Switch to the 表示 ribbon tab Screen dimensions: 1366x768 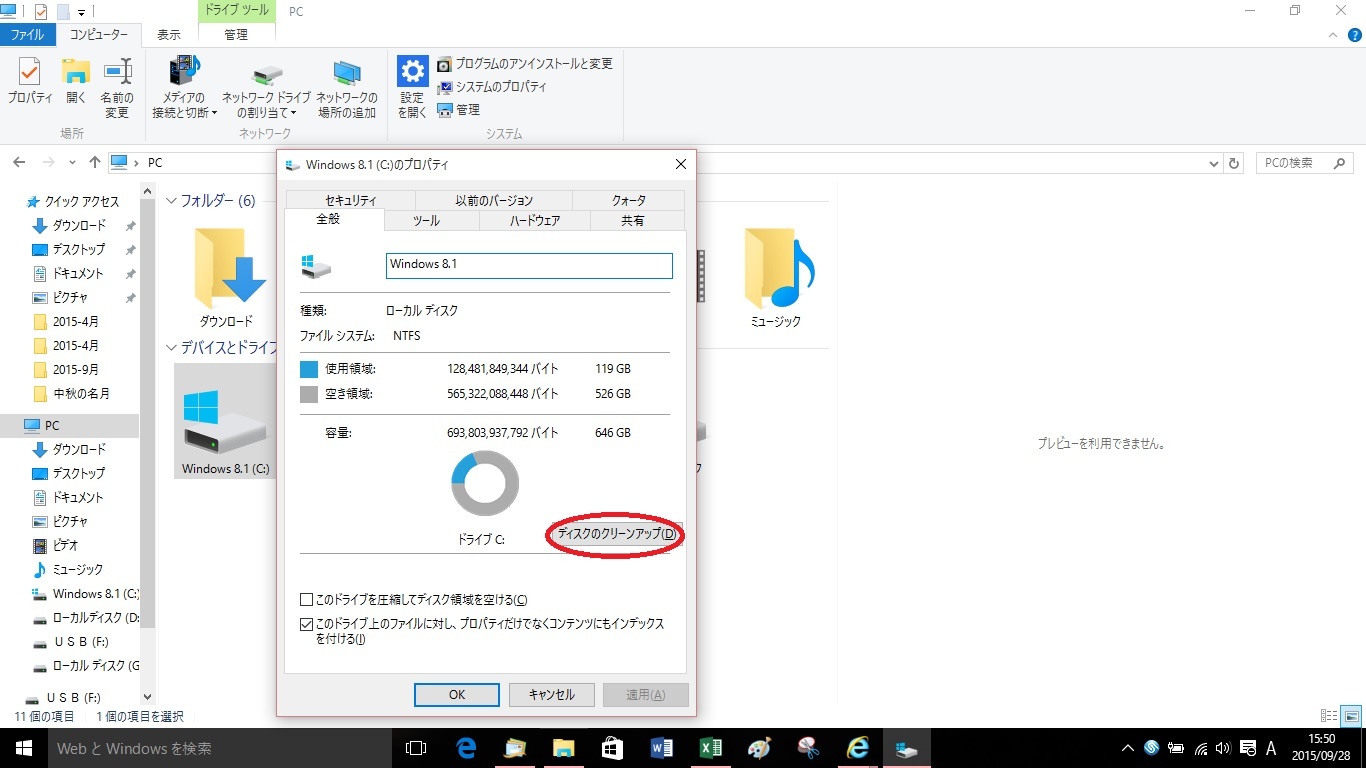(x=169, y=35)
